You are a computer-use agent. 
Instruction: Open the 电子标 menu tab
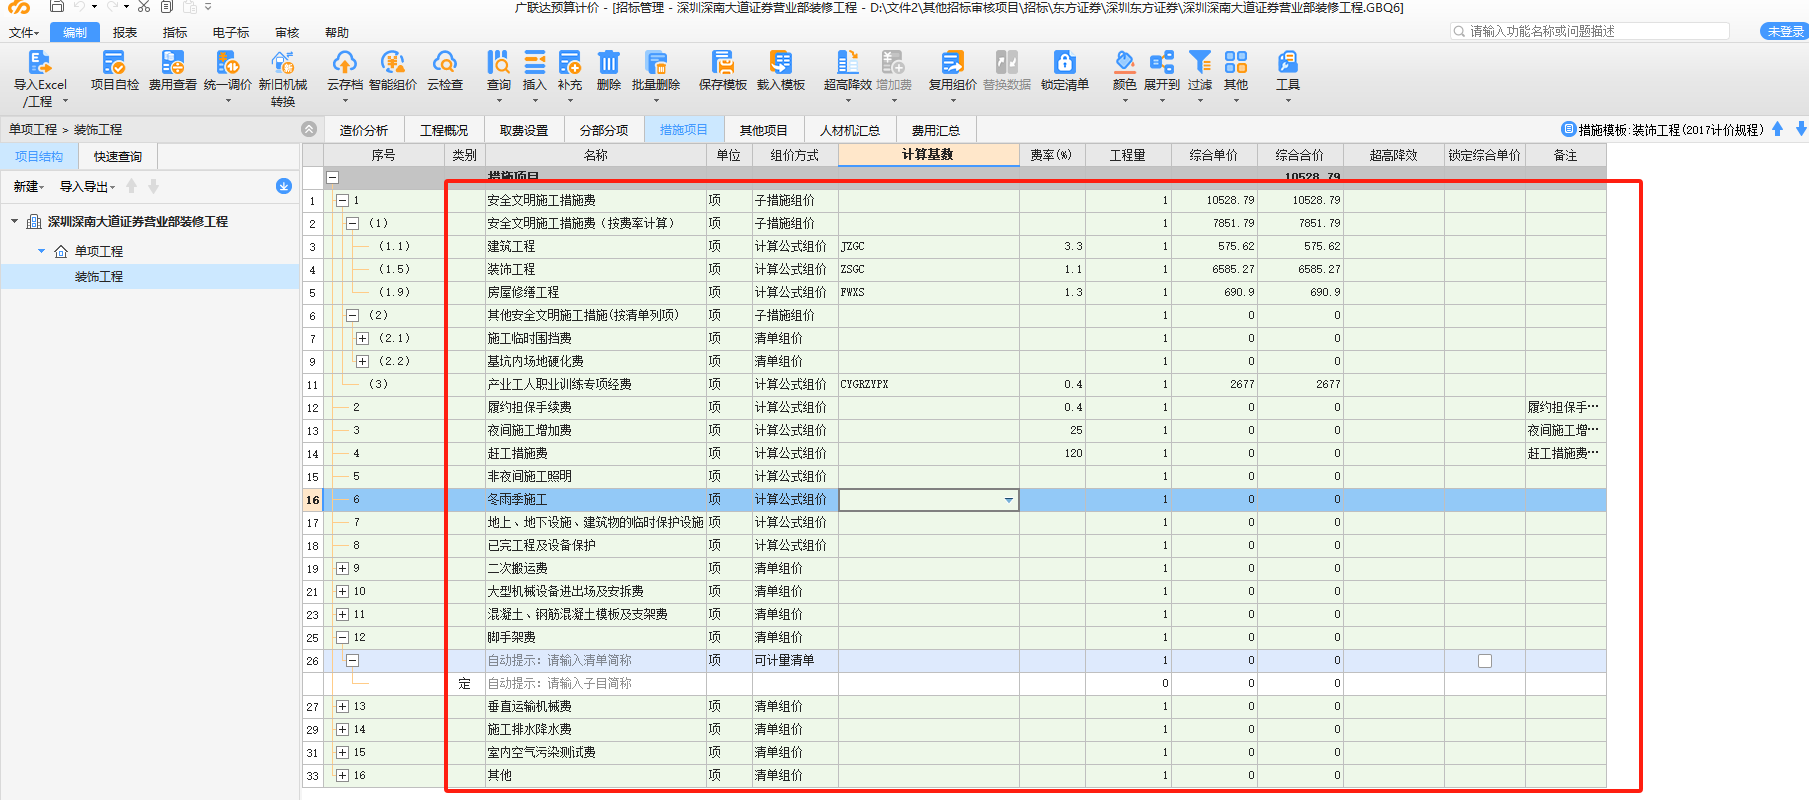(231, 33)
